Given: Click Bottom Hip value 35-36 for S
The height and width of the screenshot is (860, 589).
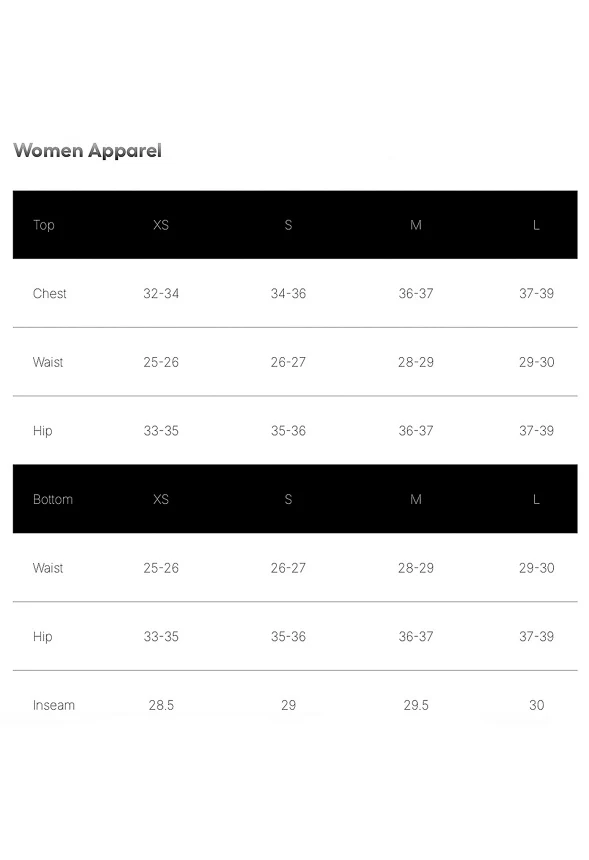Looking at the screenshot, I should click(x=288, y=636).
